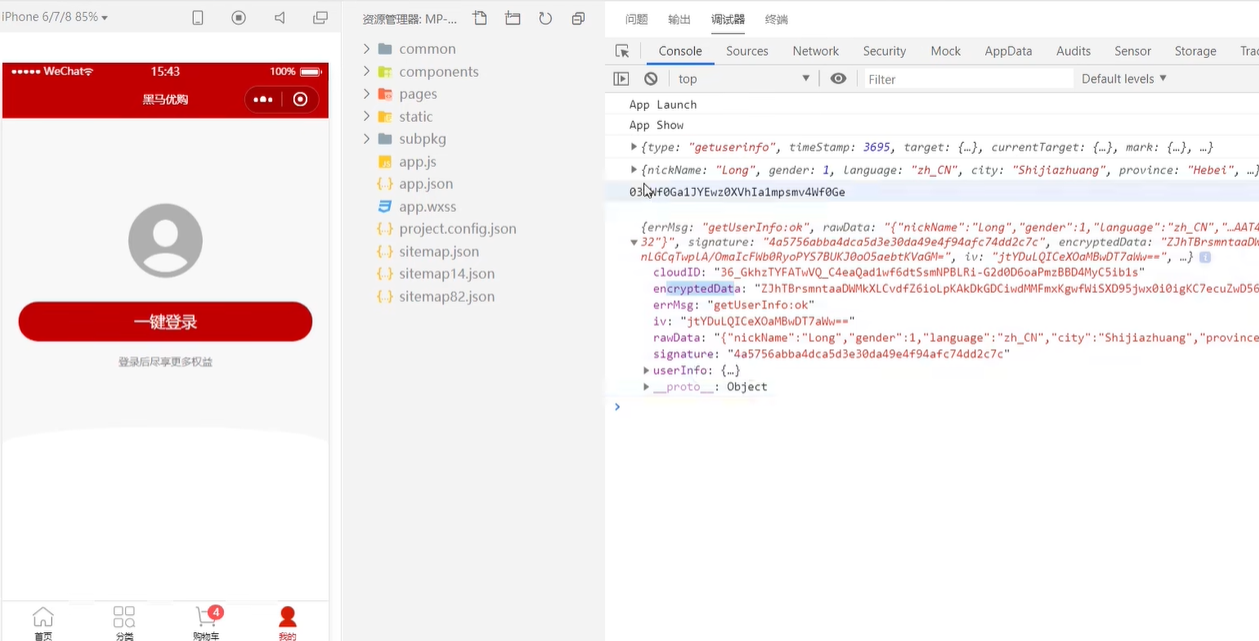1259x641 pixels.
Task: Select the Mock tab
Action: 945,51
